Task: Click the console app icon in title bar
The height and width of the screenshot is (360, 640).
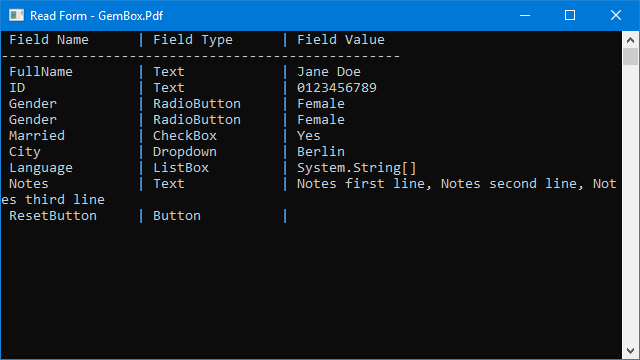Action: pos(16,16)
